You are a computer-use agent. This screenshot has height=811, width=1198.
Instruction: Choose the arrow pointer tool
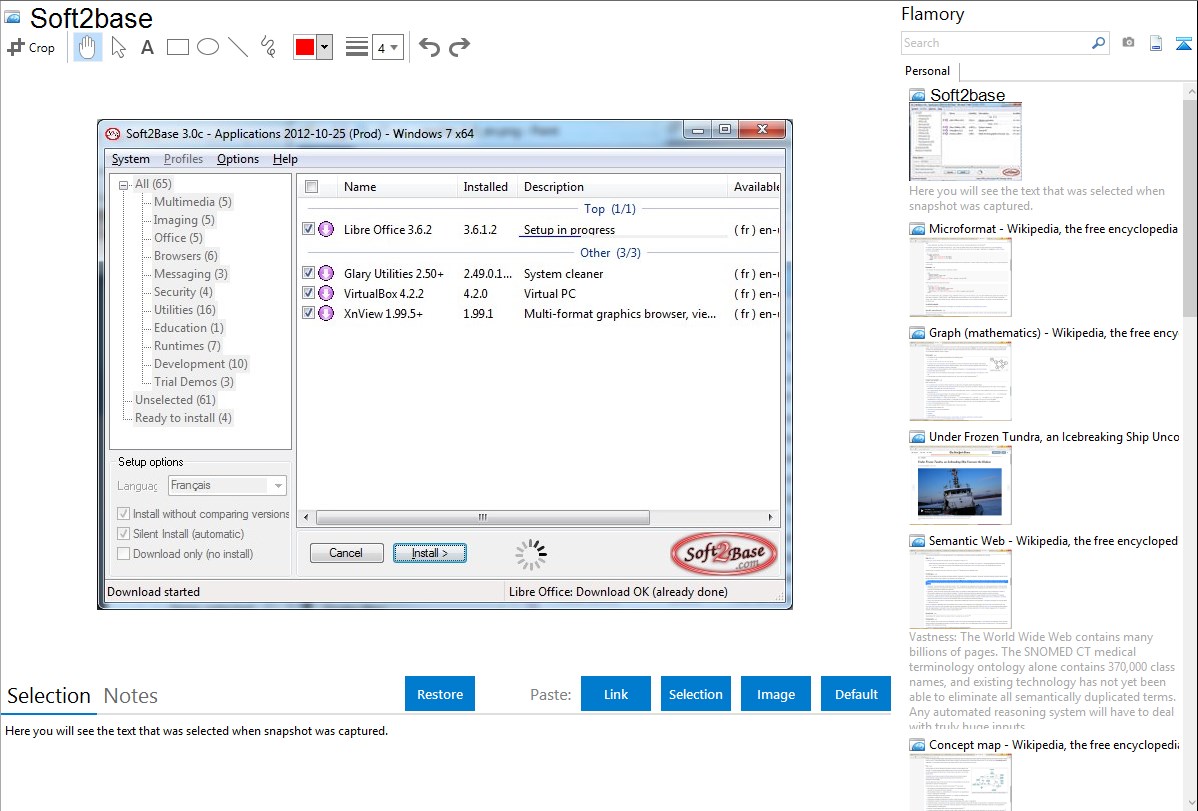(118, 47)
